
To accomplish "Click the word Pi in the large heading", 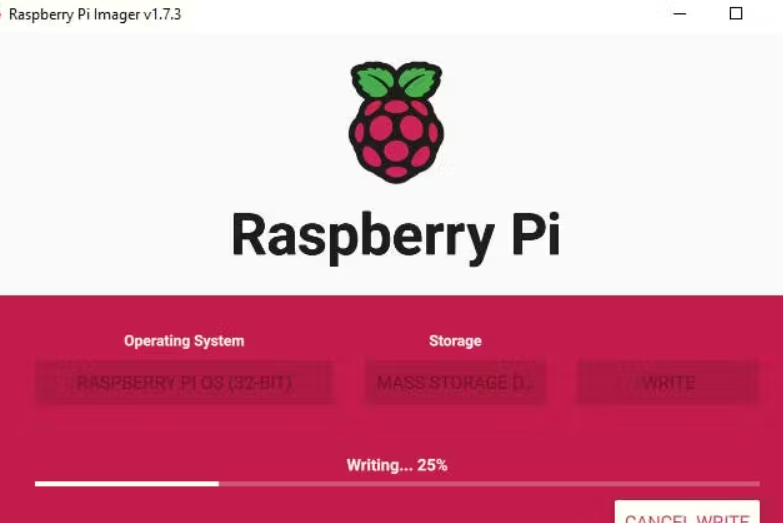I will (x=536, y=234).
